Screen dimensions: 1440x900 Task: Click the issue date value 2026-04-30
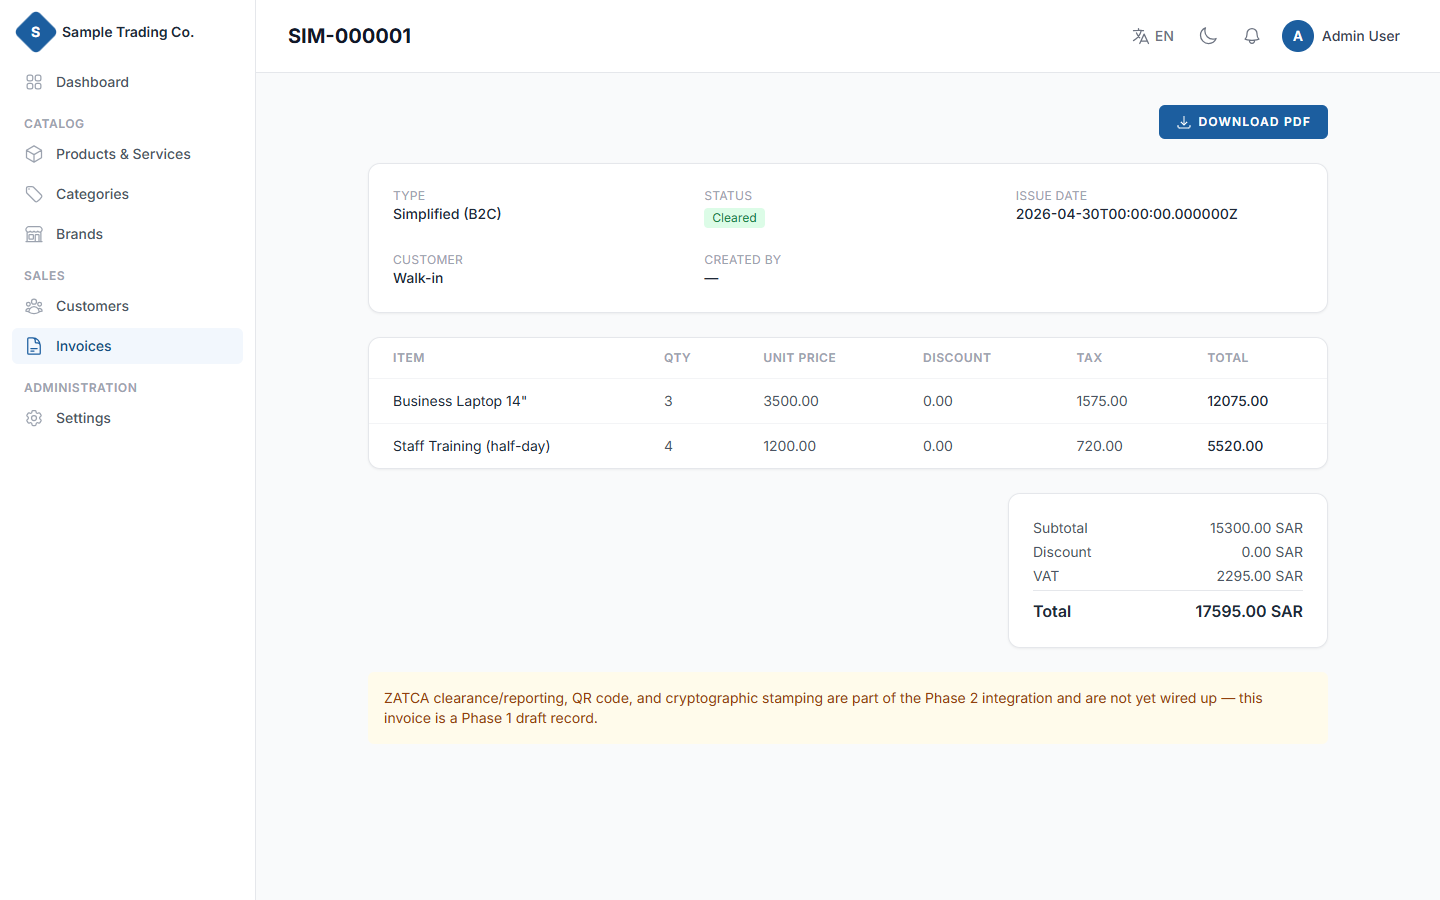click(1126, 214)
